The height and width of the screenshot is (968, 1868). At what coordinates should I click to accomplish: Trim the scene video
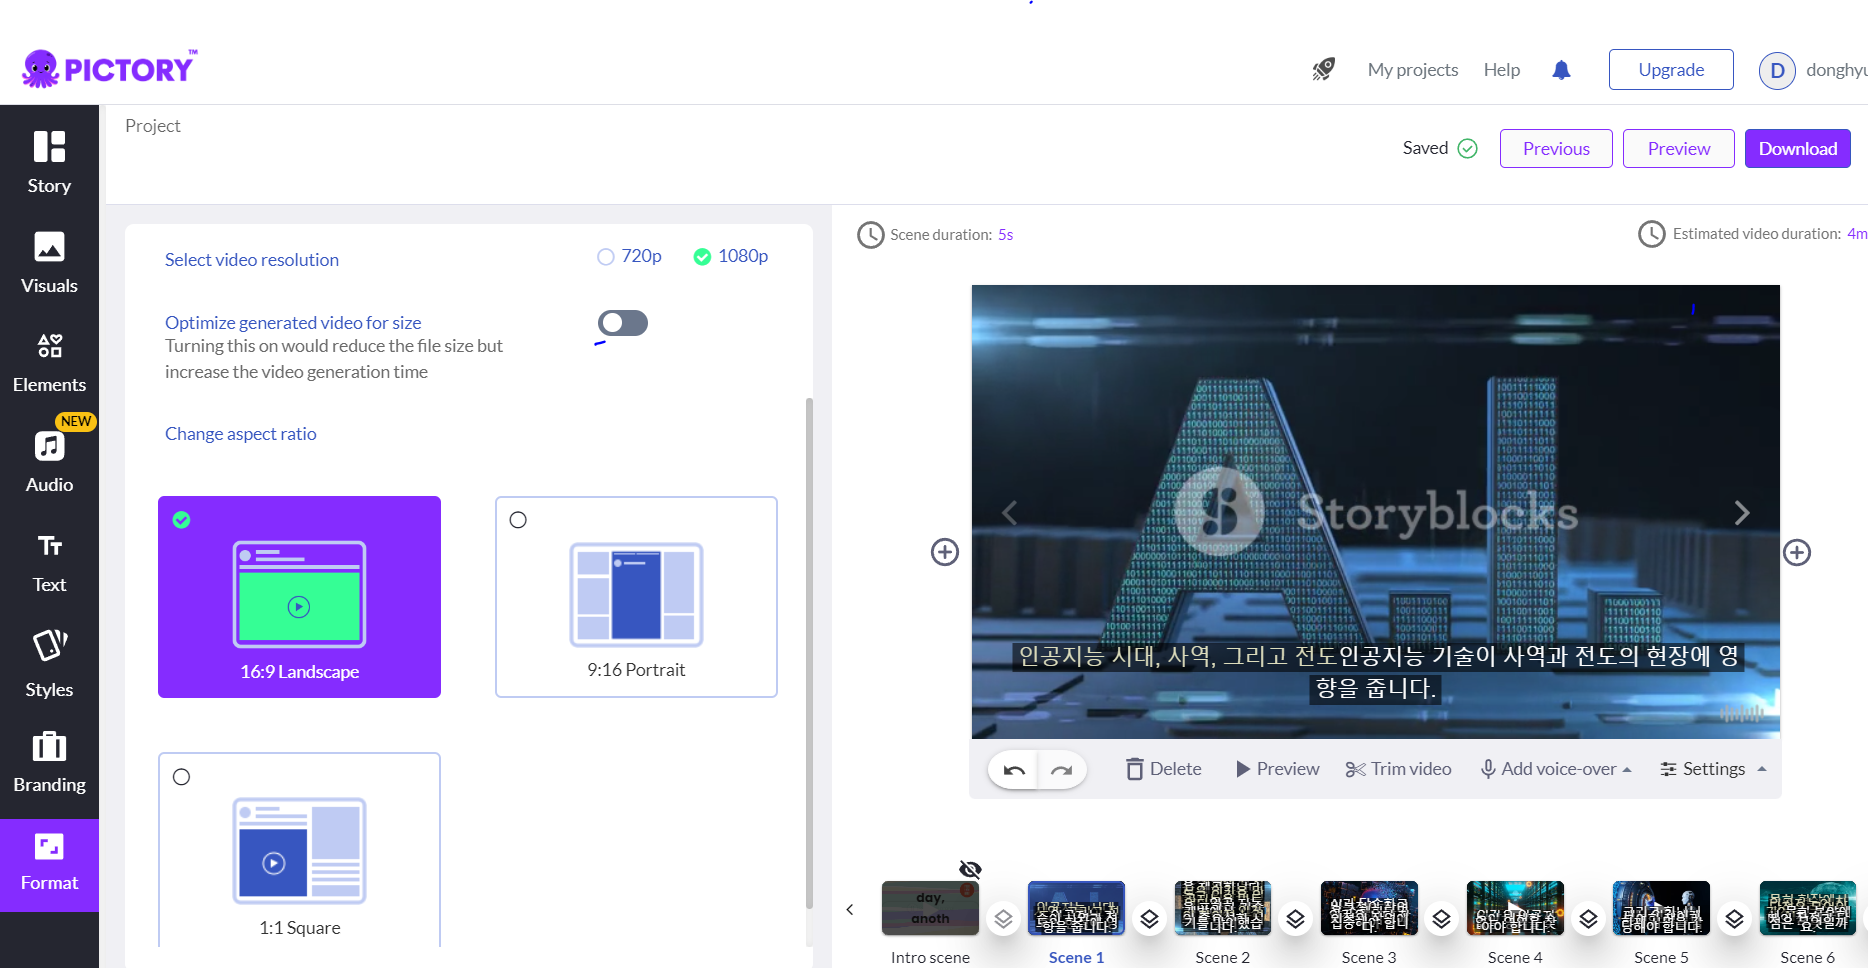(x=1398, y=769)
